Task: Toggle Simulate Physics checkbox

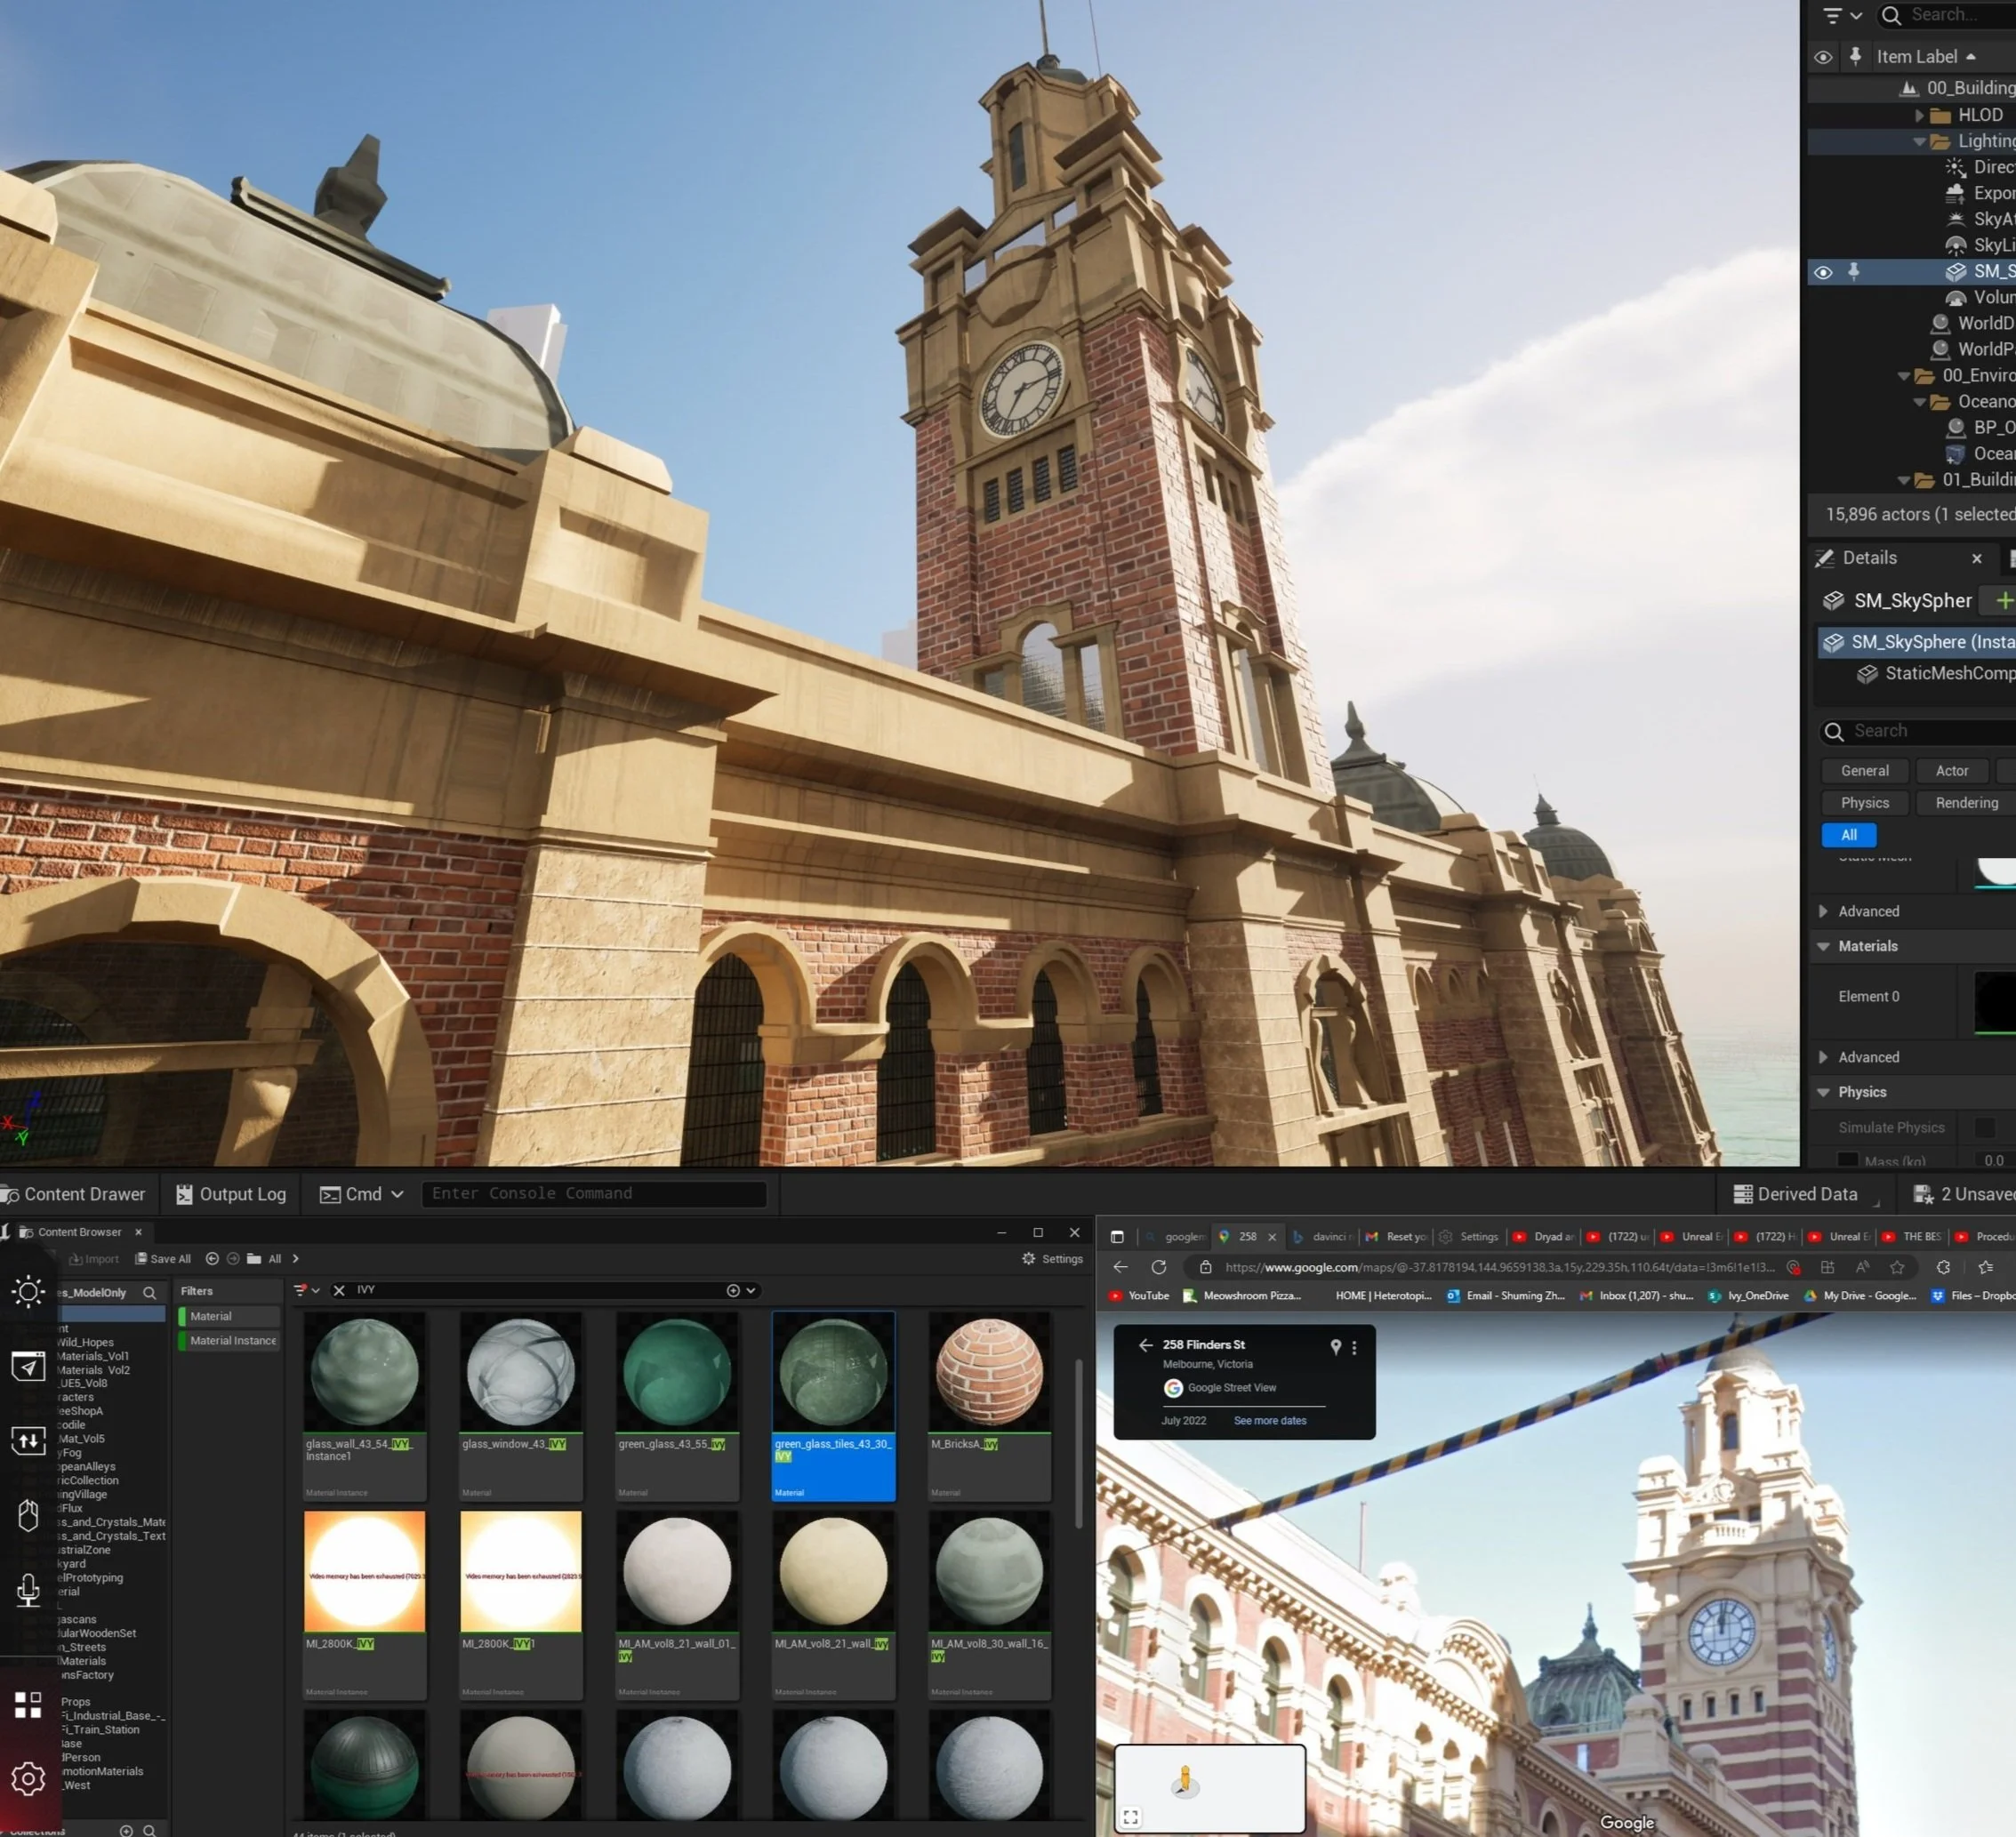Action: 1984,1127
